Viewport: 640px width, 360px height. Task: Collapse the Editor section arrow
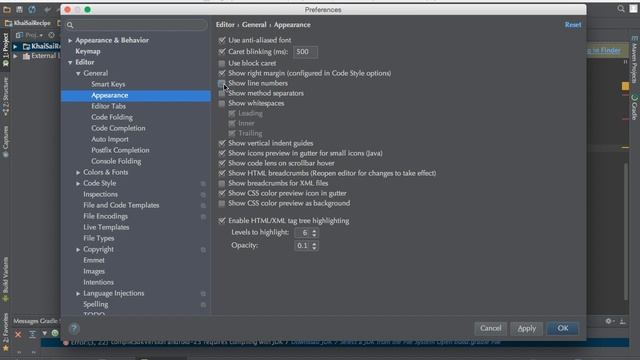coord(70,62)
